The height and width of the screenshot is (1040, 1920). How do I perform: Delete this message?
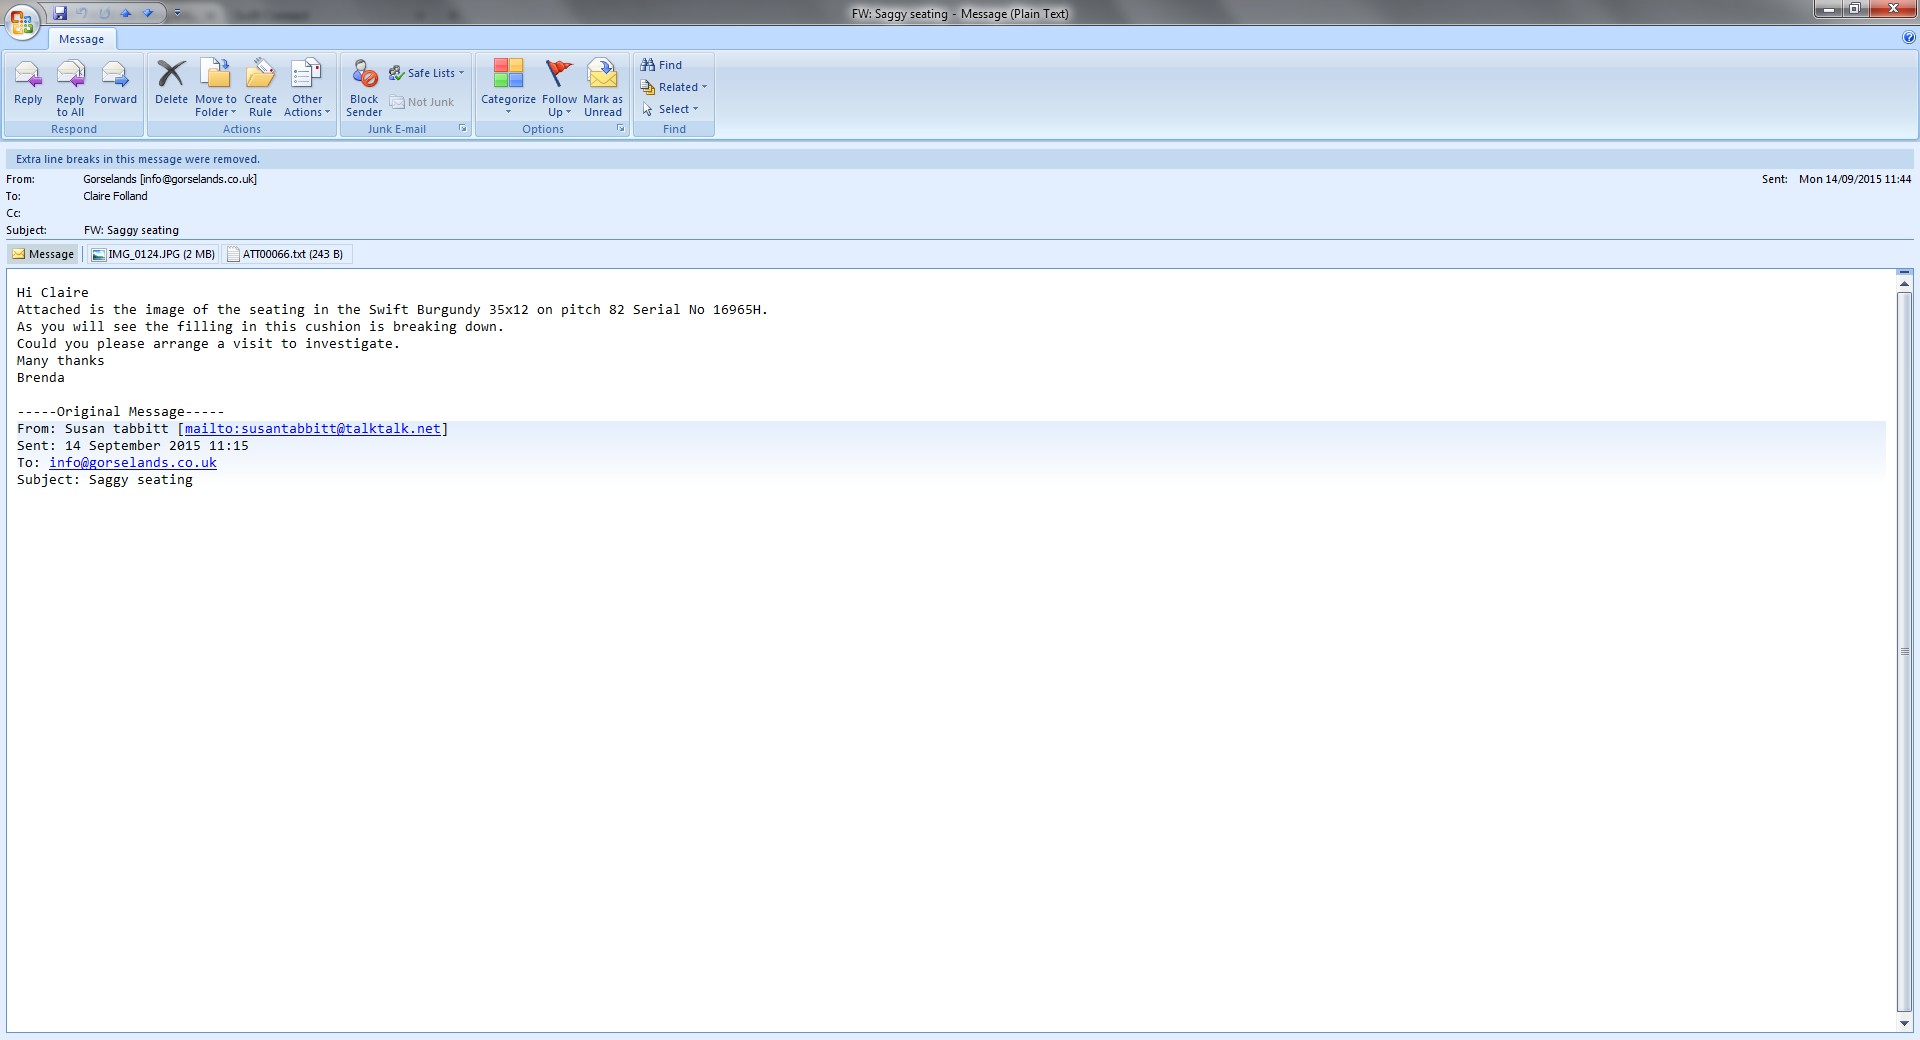[x=171, y=83]
